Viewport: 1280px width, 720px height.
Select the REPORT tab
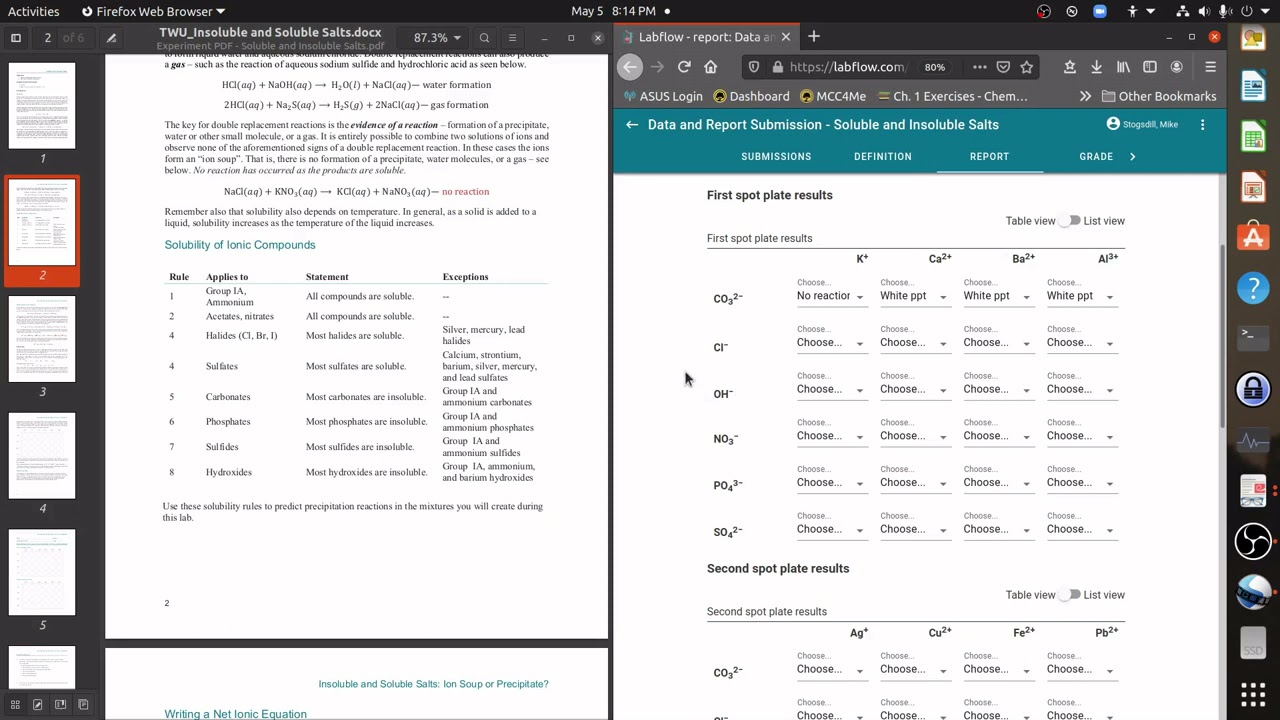989,157
